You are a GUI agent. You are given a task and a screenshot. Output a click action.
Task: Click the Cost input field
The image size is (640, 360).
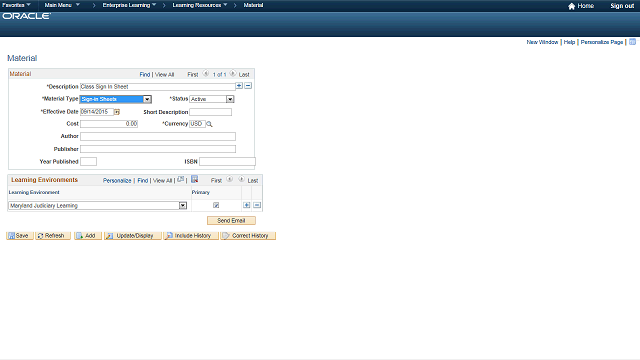pyautogui.click(x=109, y=124)
